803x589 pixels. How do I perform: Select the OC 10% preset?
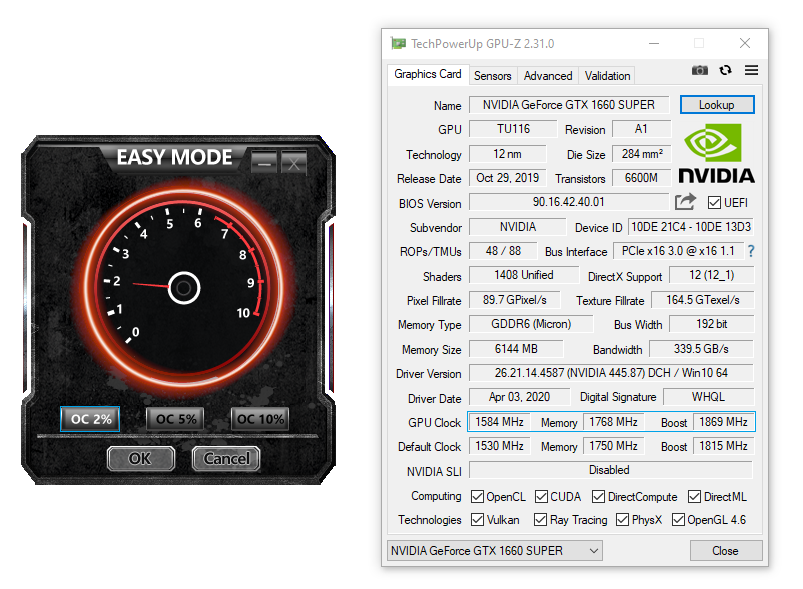[x=260, y=419]
